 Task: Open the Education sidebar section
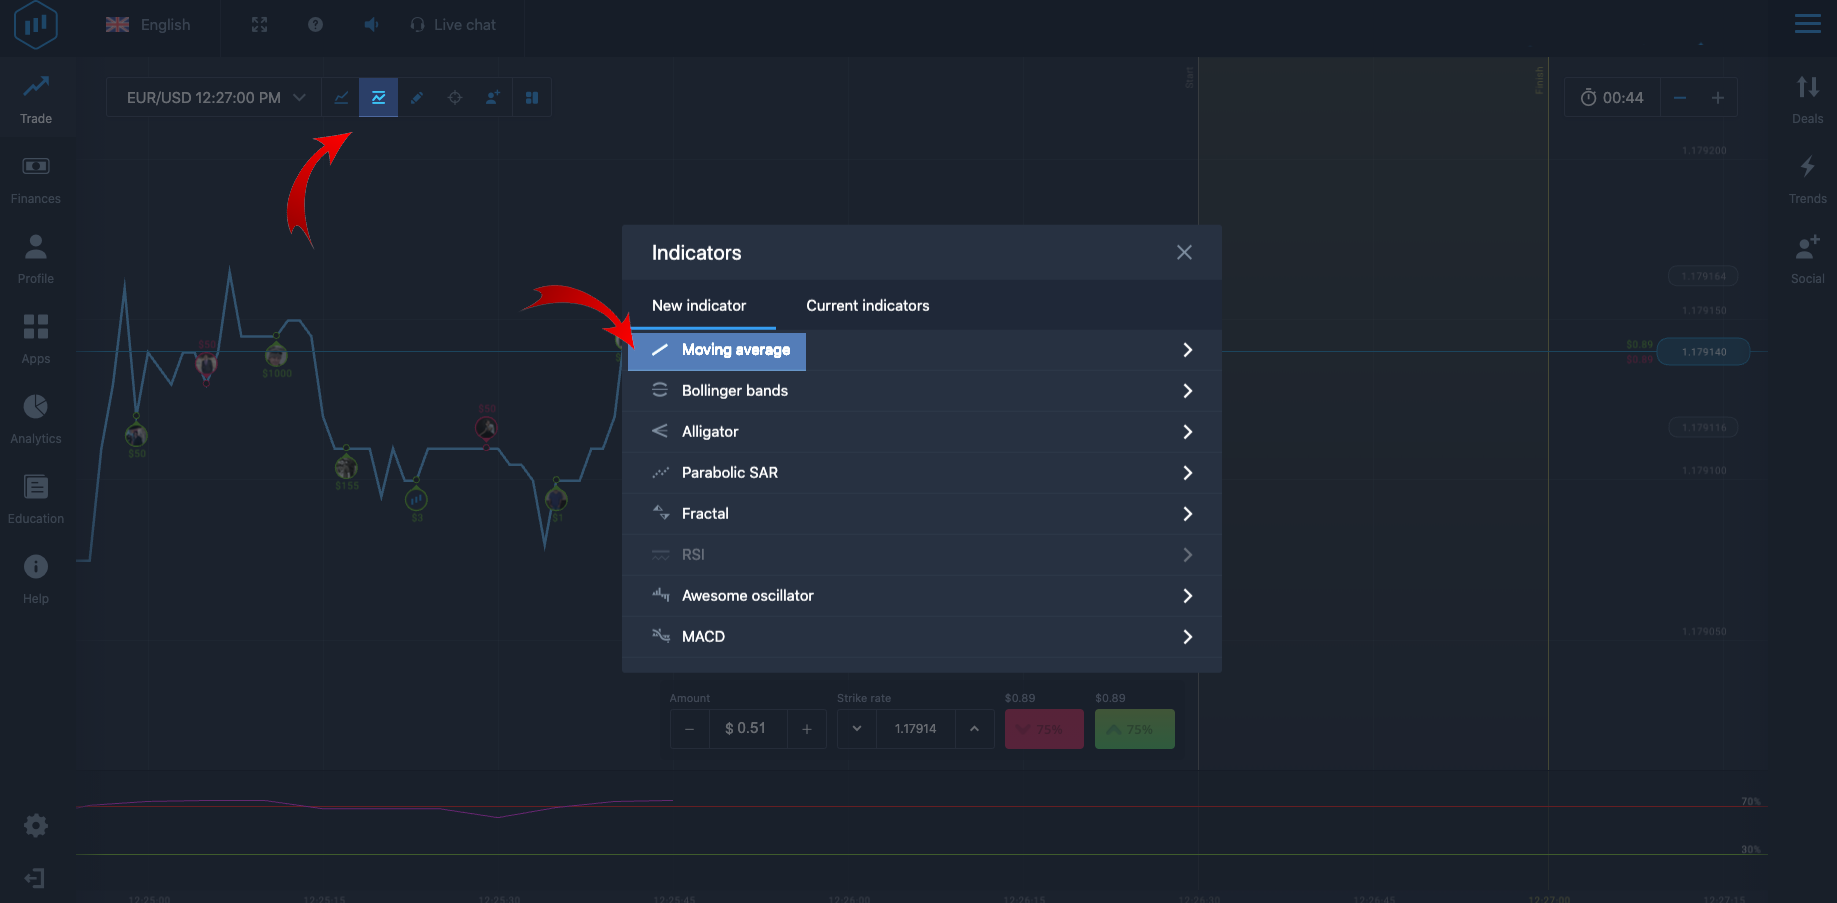(36, 499)
